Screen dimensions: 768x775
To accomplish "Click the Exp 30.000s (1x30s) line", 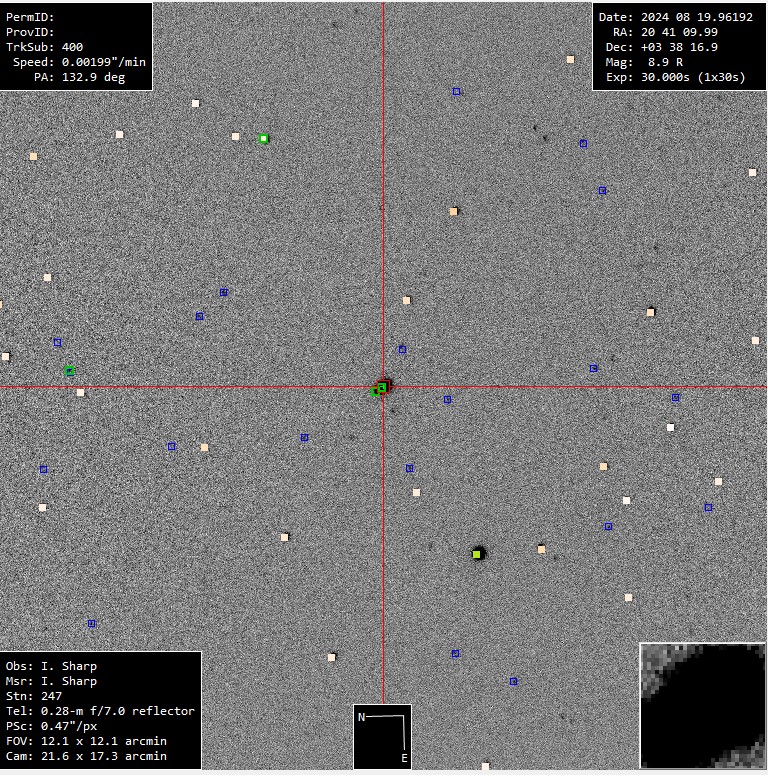I will (676, 77).
